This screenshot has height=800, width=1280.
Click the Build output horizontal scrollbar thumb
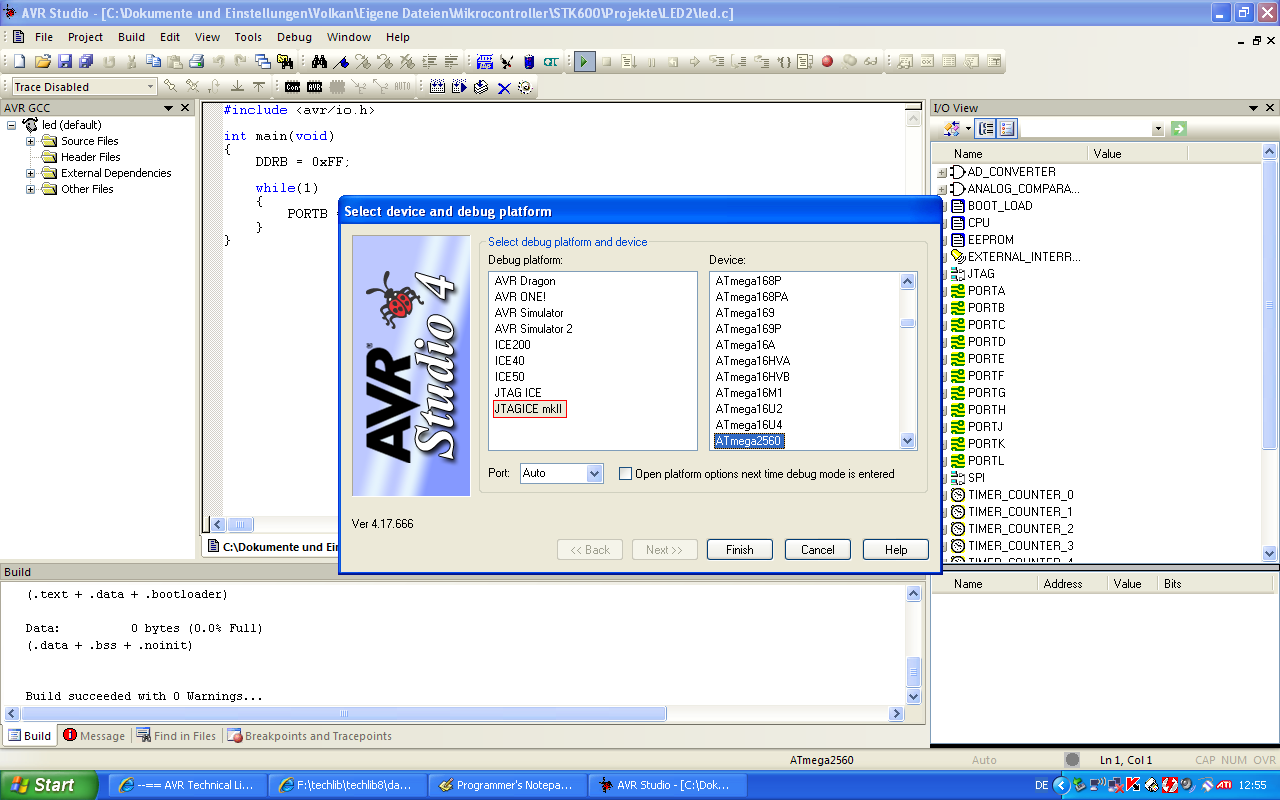344,714
